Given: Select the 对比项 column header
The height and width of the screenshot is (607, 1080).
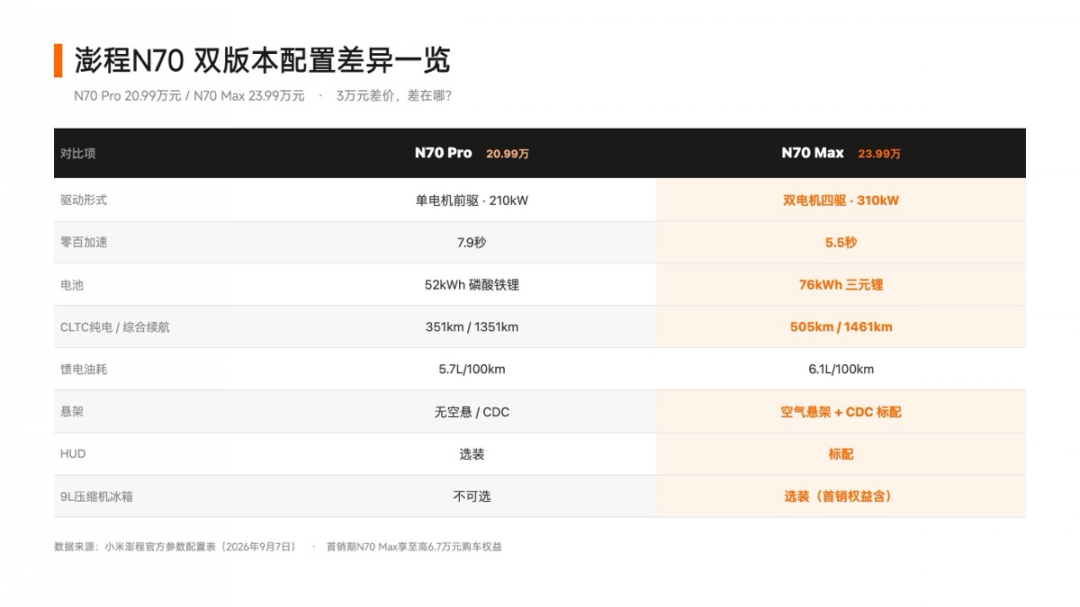Looking at the screenshot, I should click(77, 153).
